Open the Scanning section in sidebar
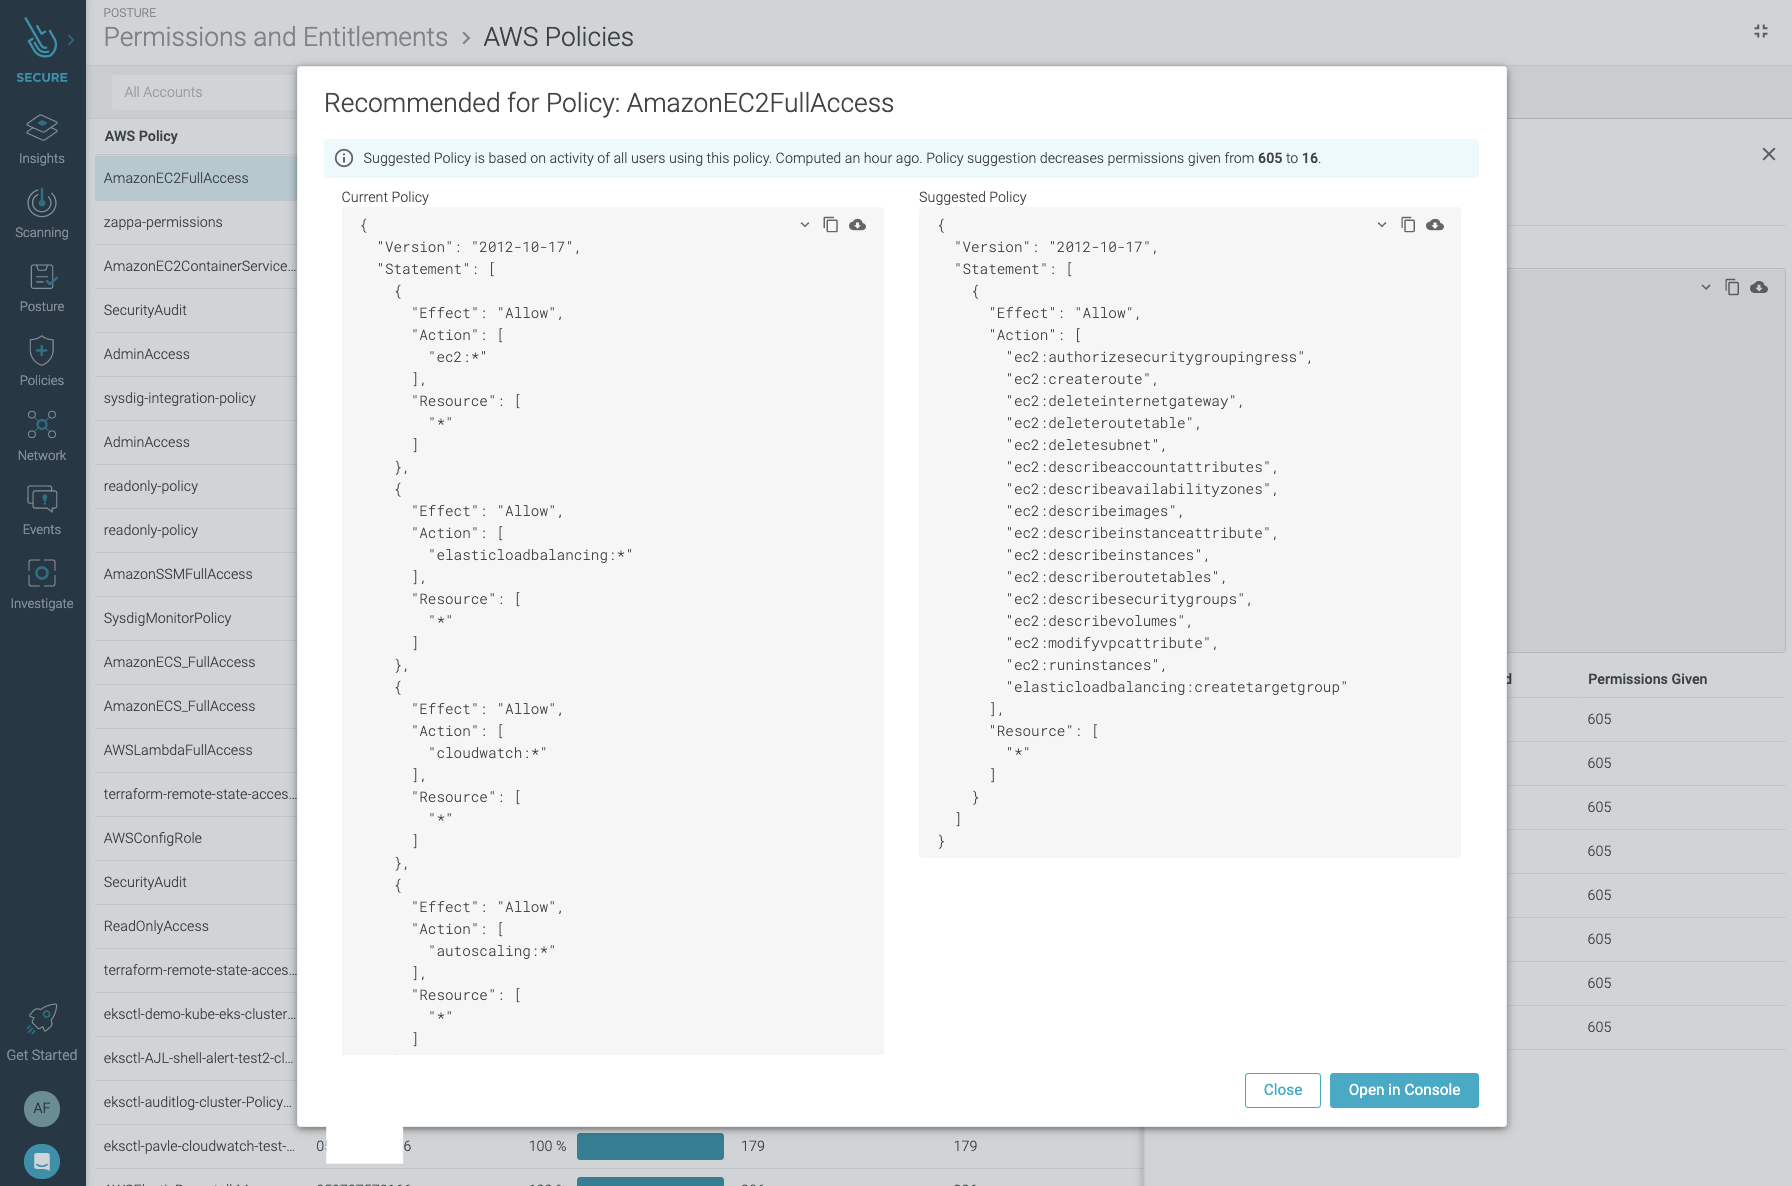This screenshot has height=1186, width=1792. pos(42,214)
